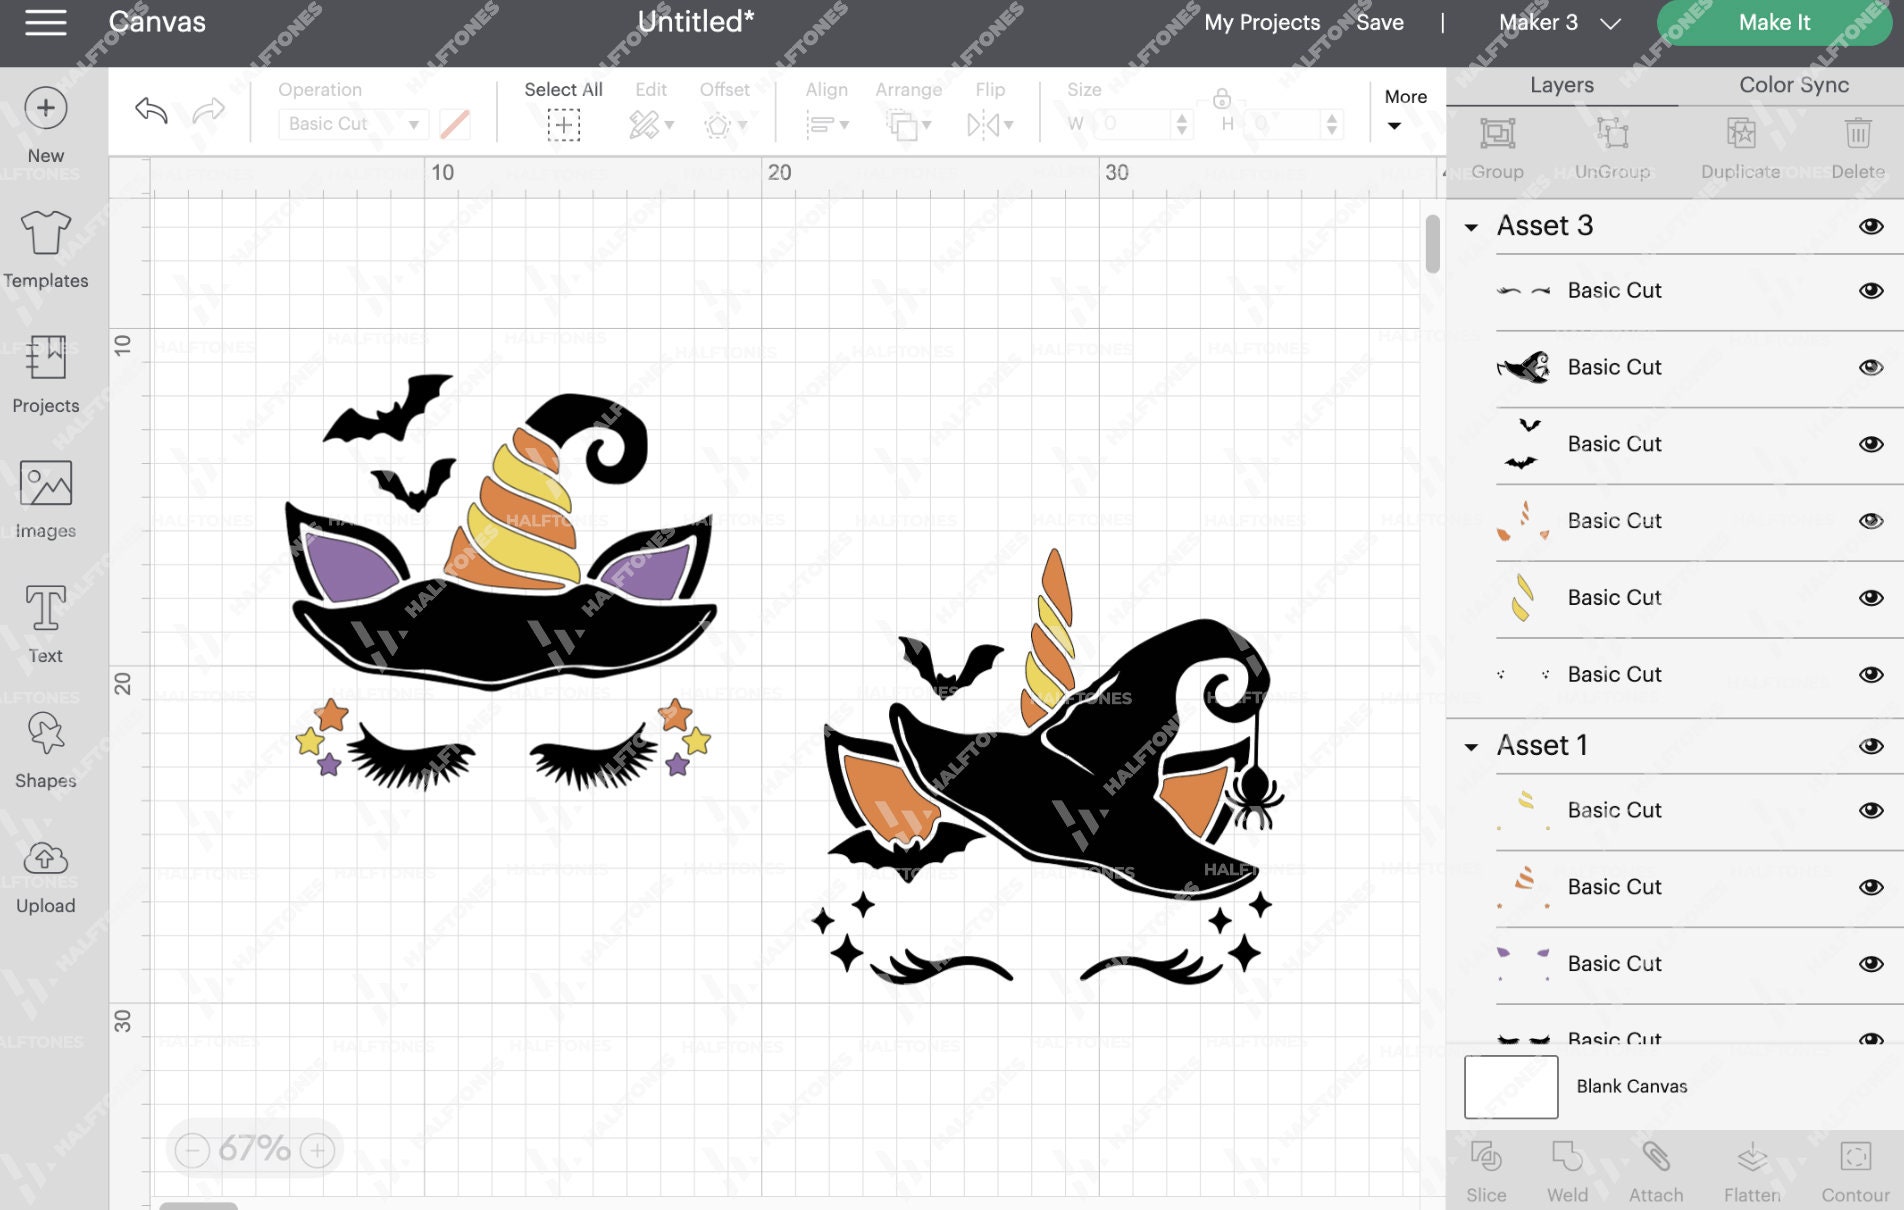Hide the Asset 3 group

click(x=1871, y=226)
